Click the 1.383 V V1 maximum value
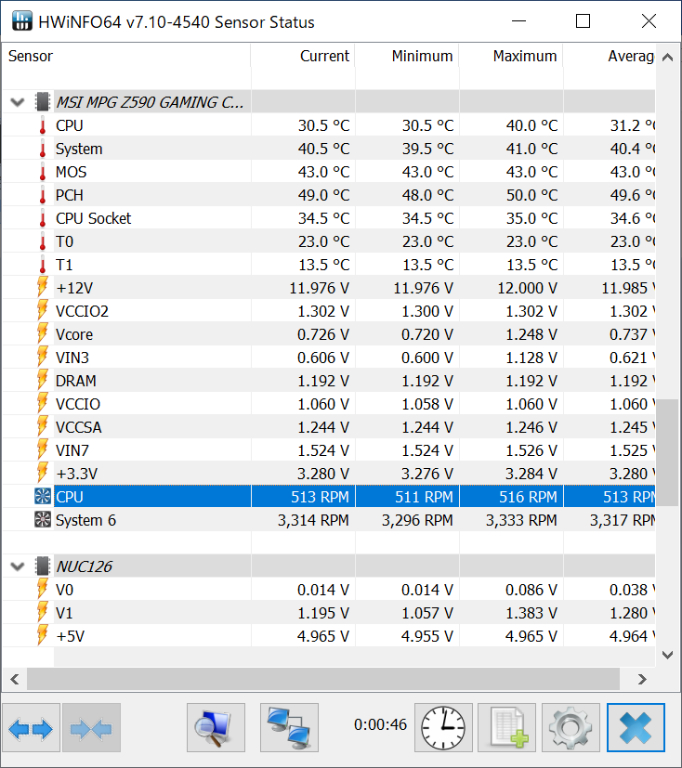The image size is (682, 768). [531, 613]
